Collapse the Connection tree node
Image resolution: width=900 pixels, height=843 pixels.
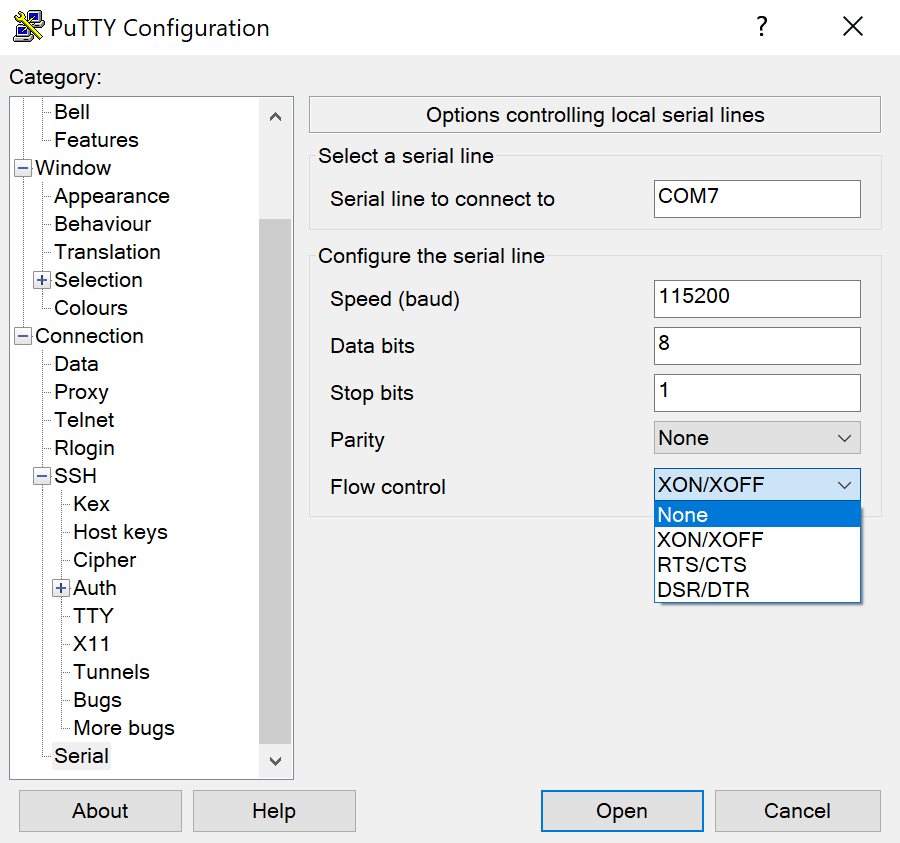tap(23, 336)
